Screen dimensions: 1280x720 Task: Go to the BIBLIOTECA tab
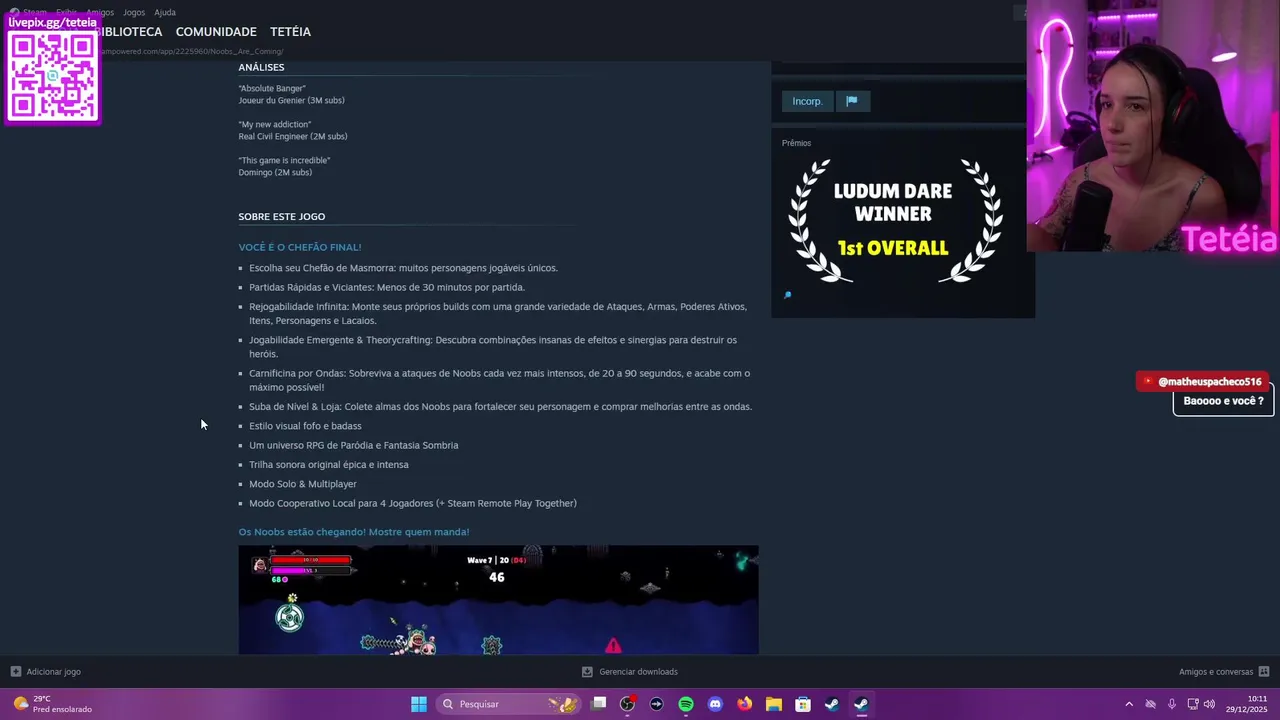click(130, 32)
